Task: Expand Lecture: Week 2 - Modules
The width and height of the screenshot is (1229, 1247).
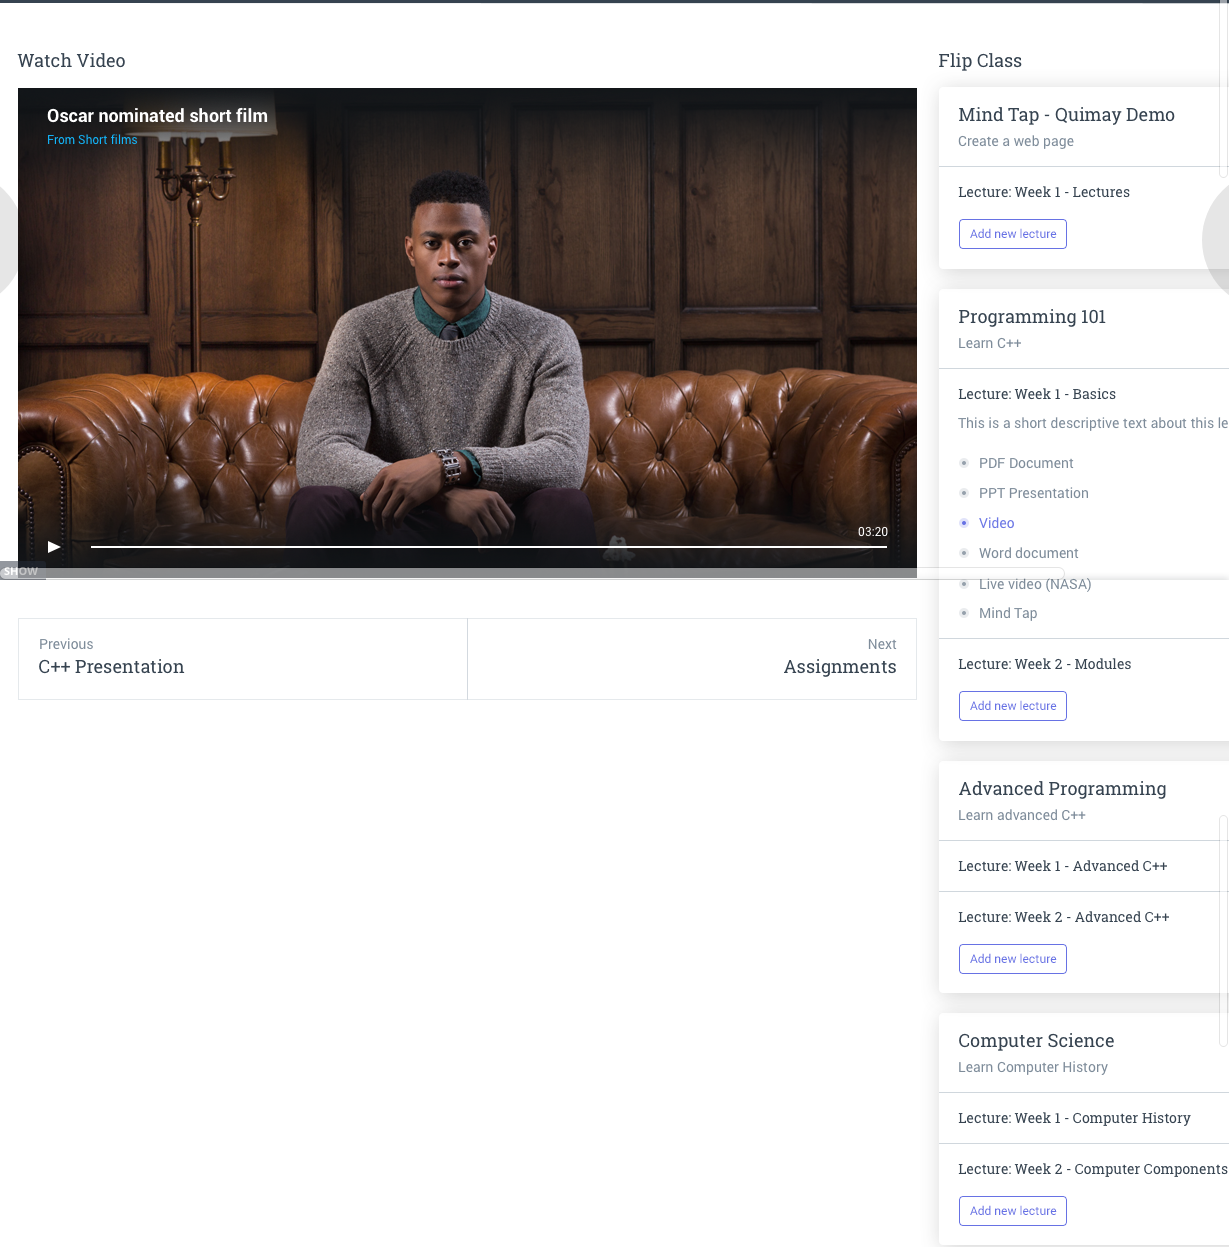Action: (1044, 664)
